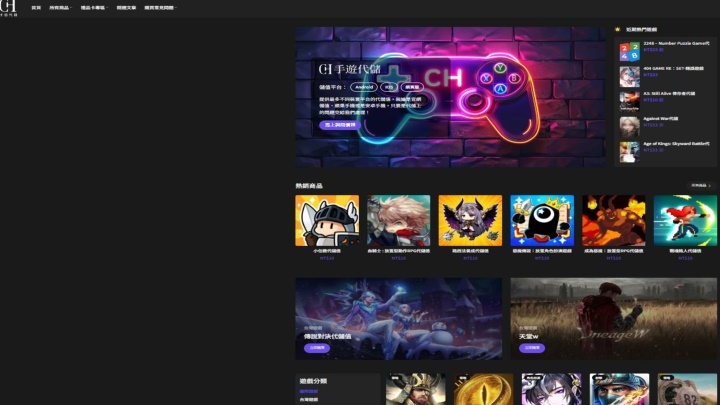This screenshot has width=720, height=405.
Task: Open the helmeted knight game icon
Action: (327, 220)
